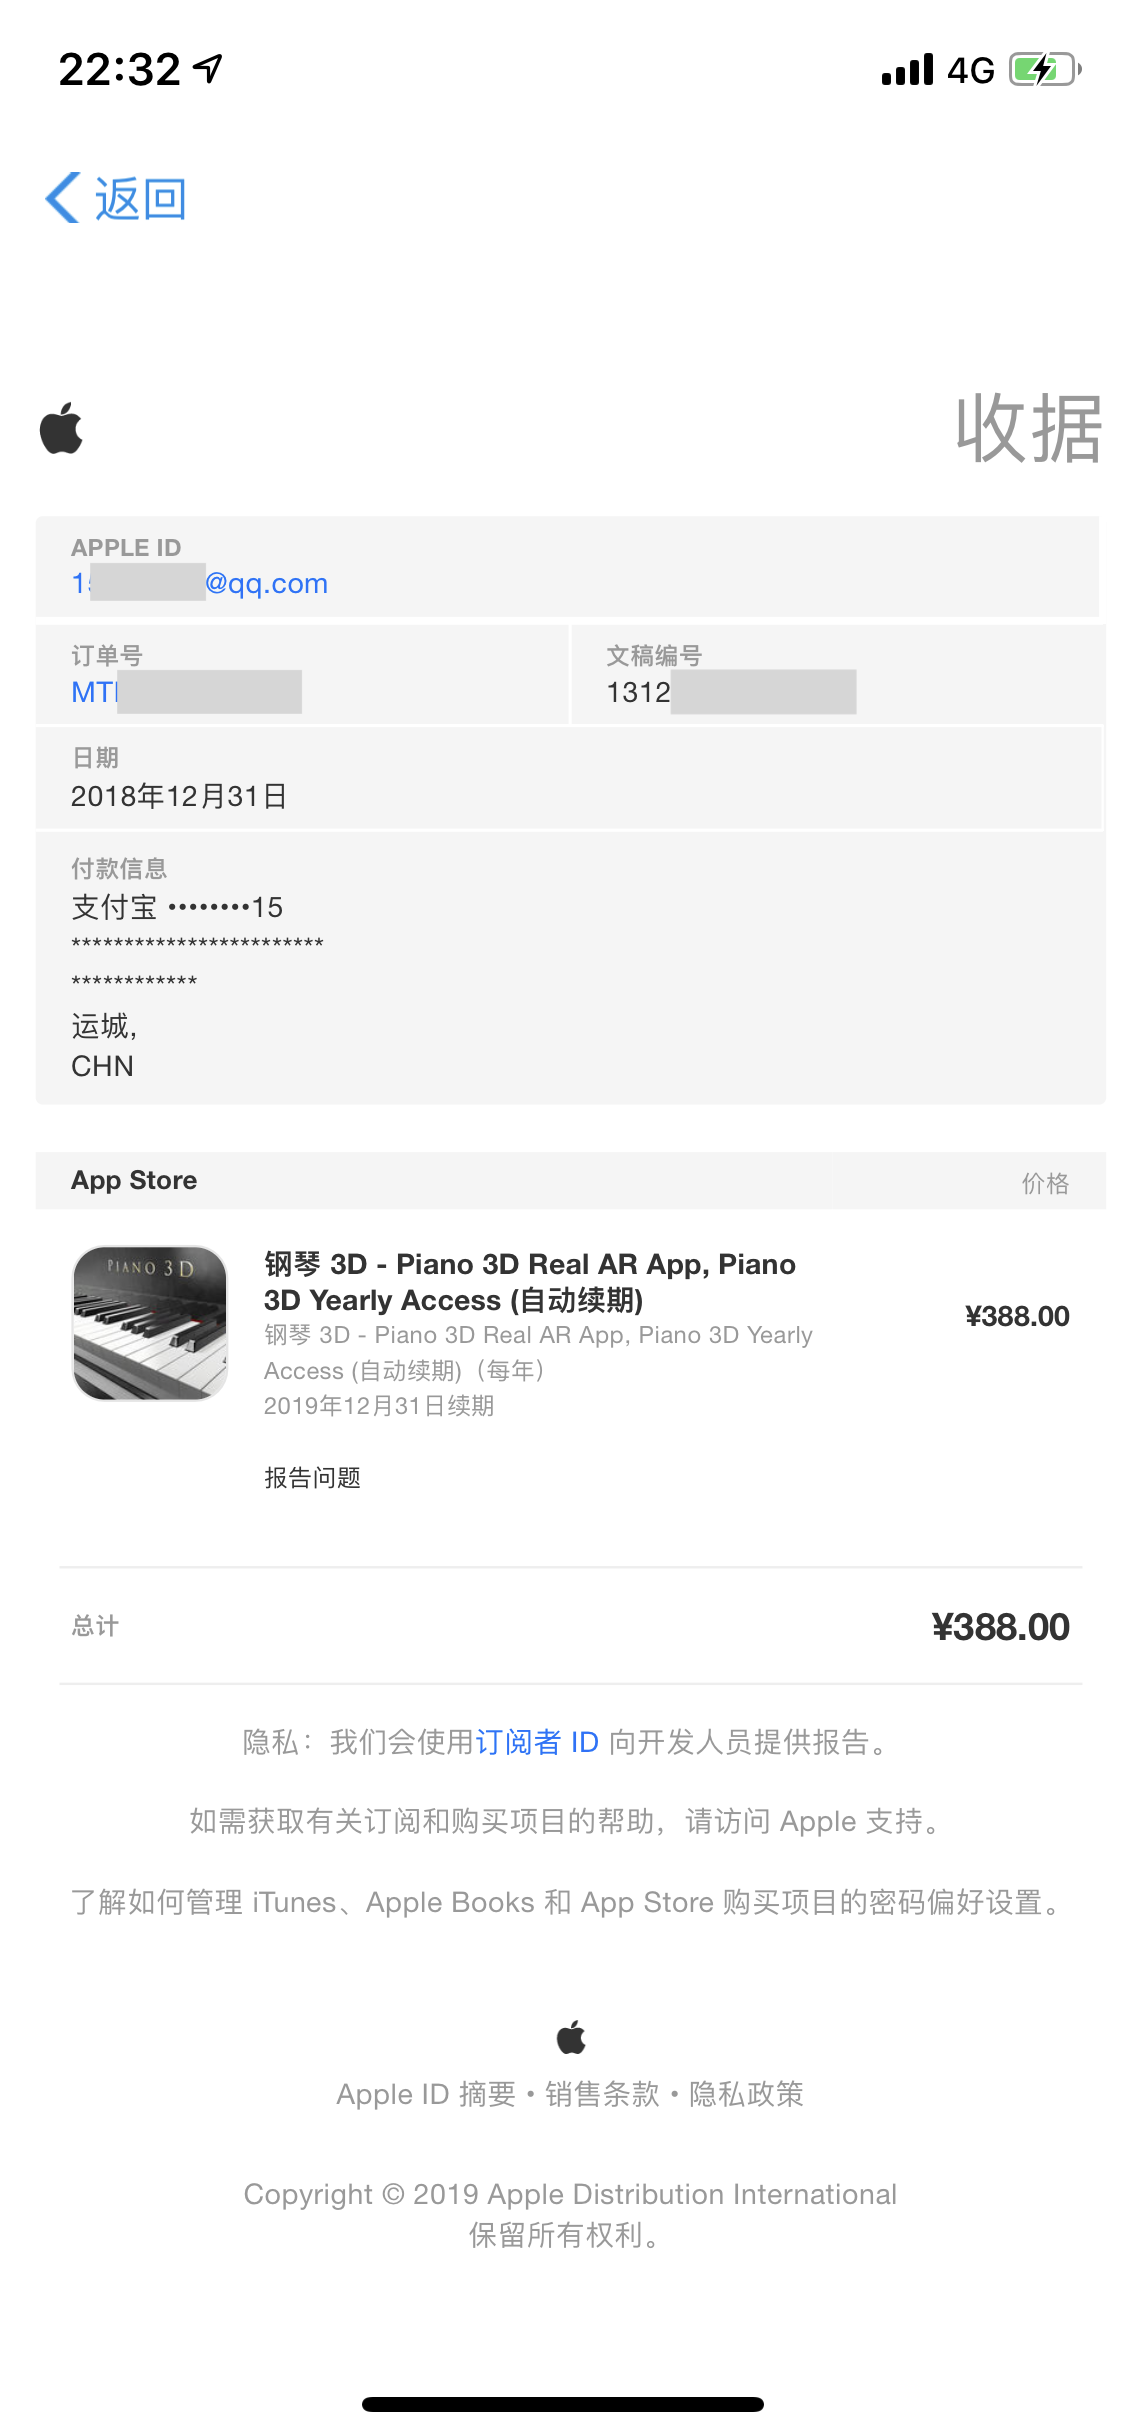Tap the cellular signal bars icon

pos(907,69)
